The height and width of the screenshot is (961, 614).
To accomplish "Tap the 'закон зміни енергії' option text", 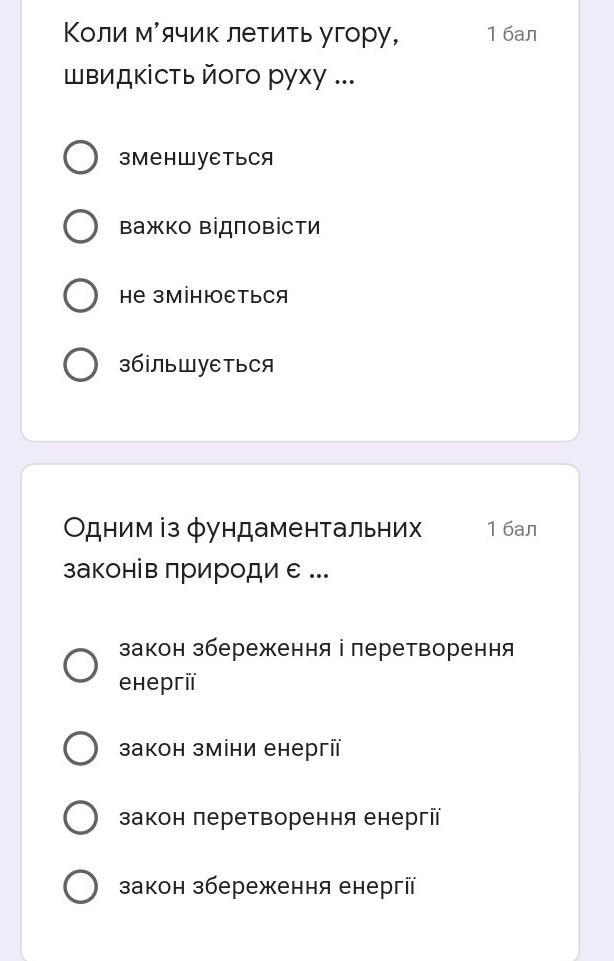I will pos(230,748).
